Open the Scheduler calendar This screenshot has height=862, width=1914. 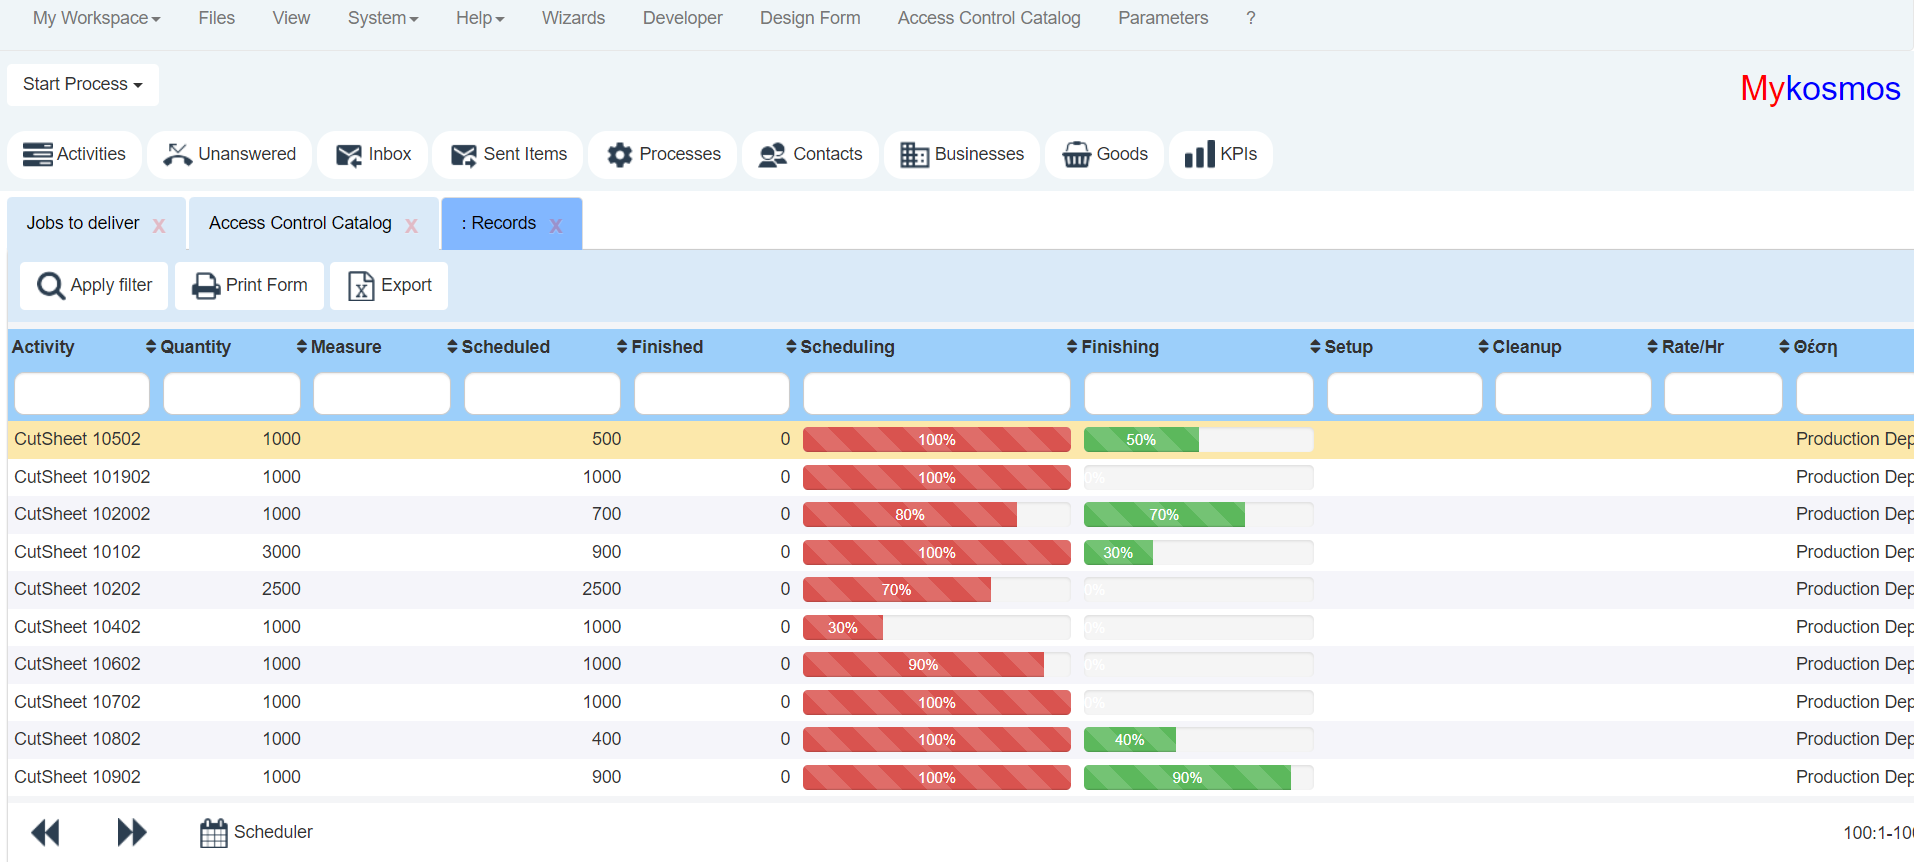[256, 832]
